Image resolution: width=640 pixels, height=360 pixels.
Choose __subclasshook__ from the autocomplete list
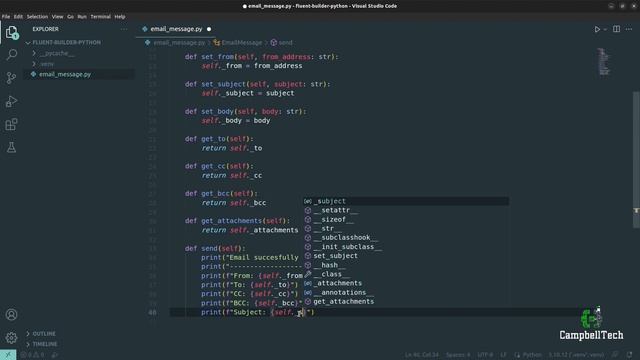406,238
